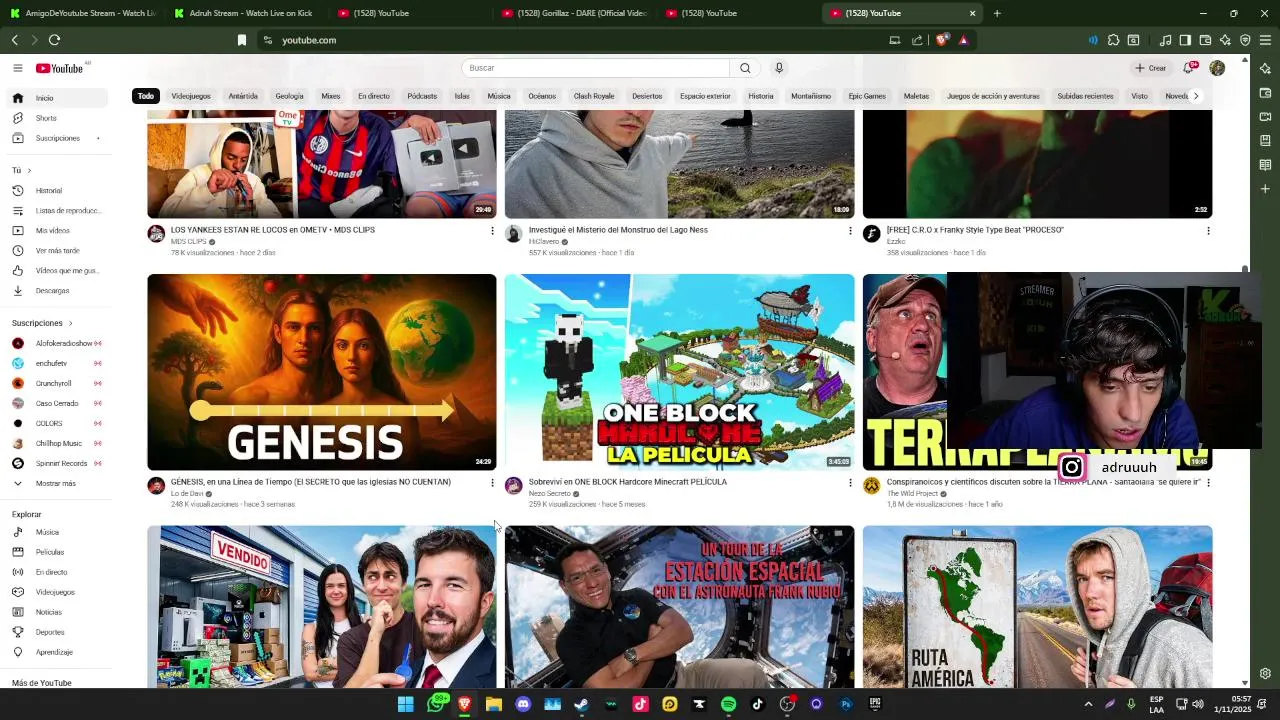Open Brave main hamburger menu
This screenshot has width=1280, height=720.
click(1265, 40)
